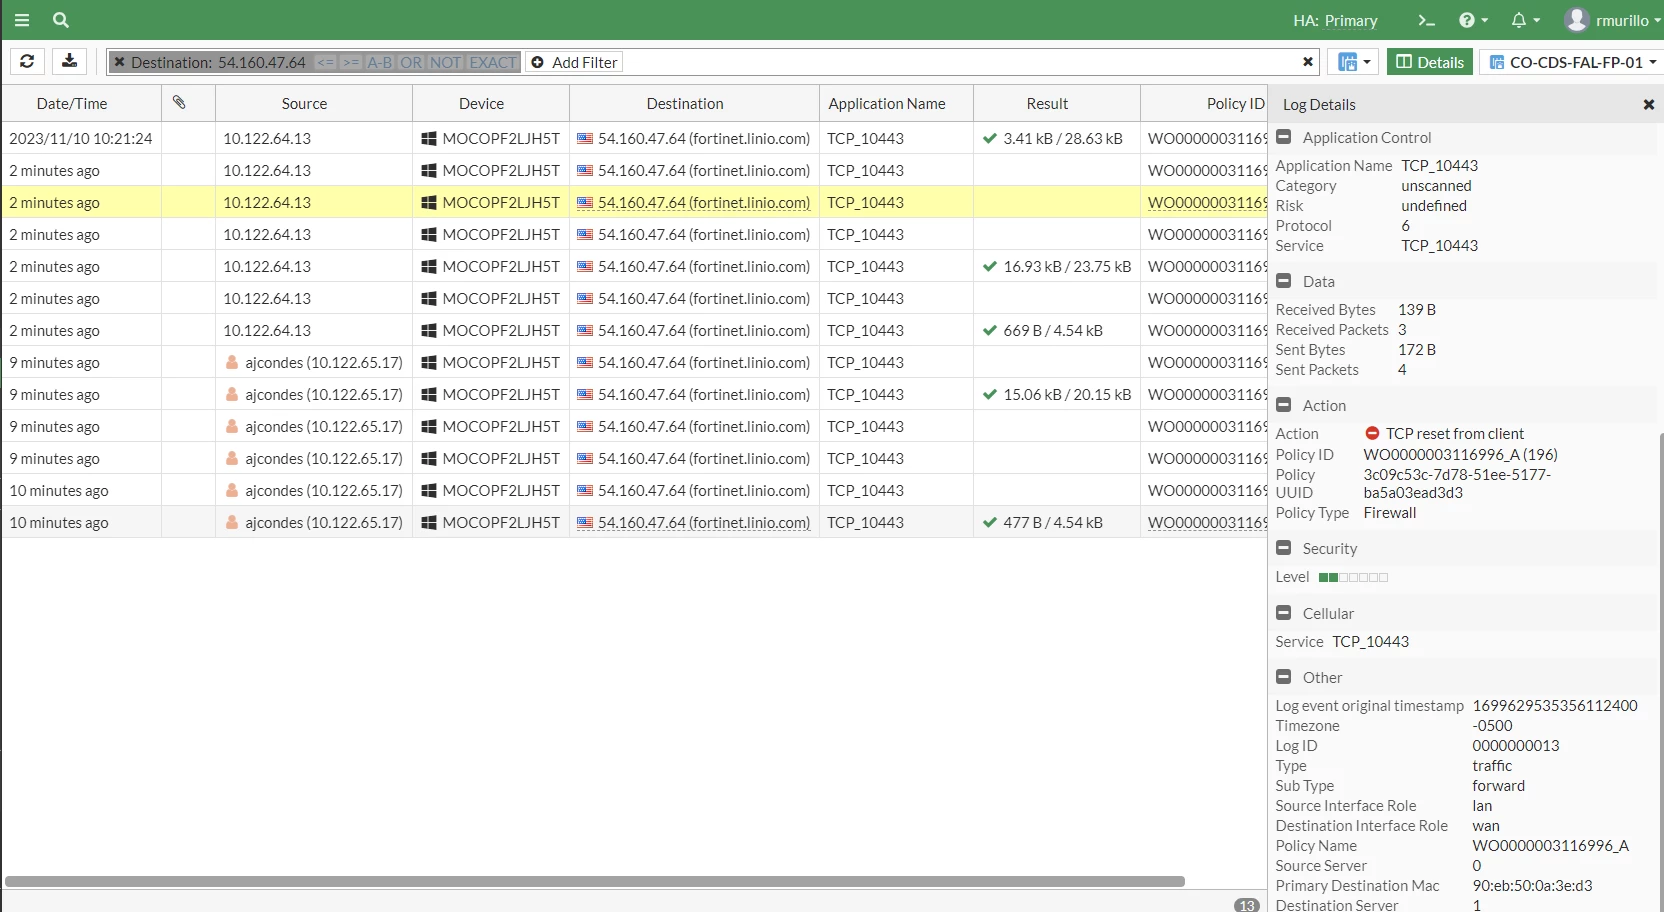Download the log entries
1664x912 pixels.
pyautogui.click(x=69, y=61)
